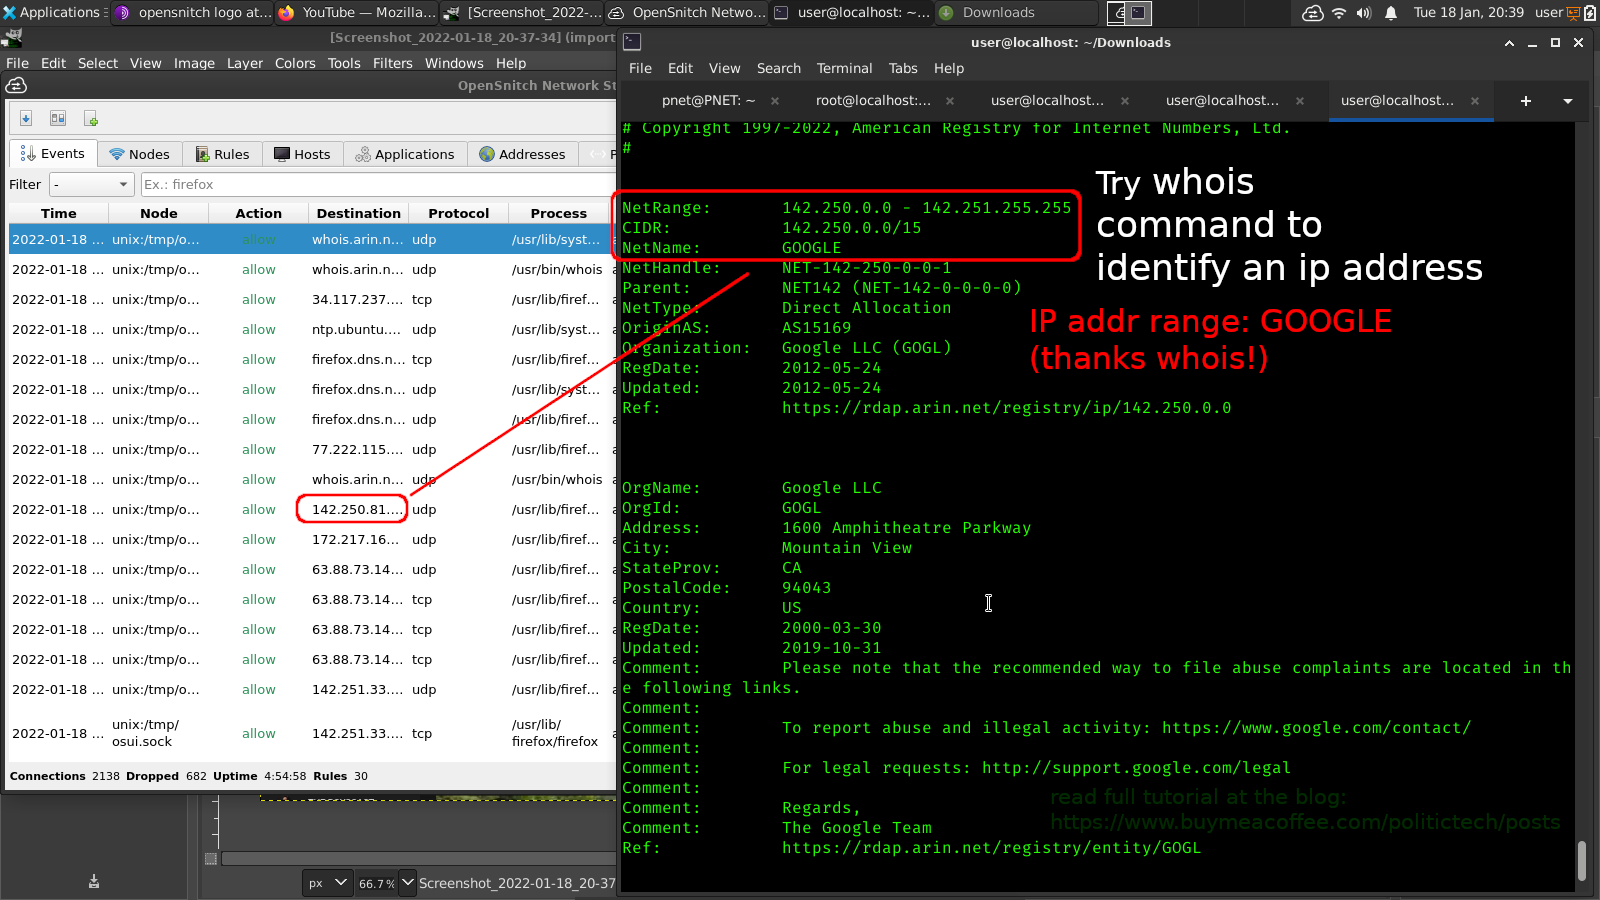Open the terminal tab list dropdown arrow
This screenshot has width=1600, height=900.
(1568, 101)
